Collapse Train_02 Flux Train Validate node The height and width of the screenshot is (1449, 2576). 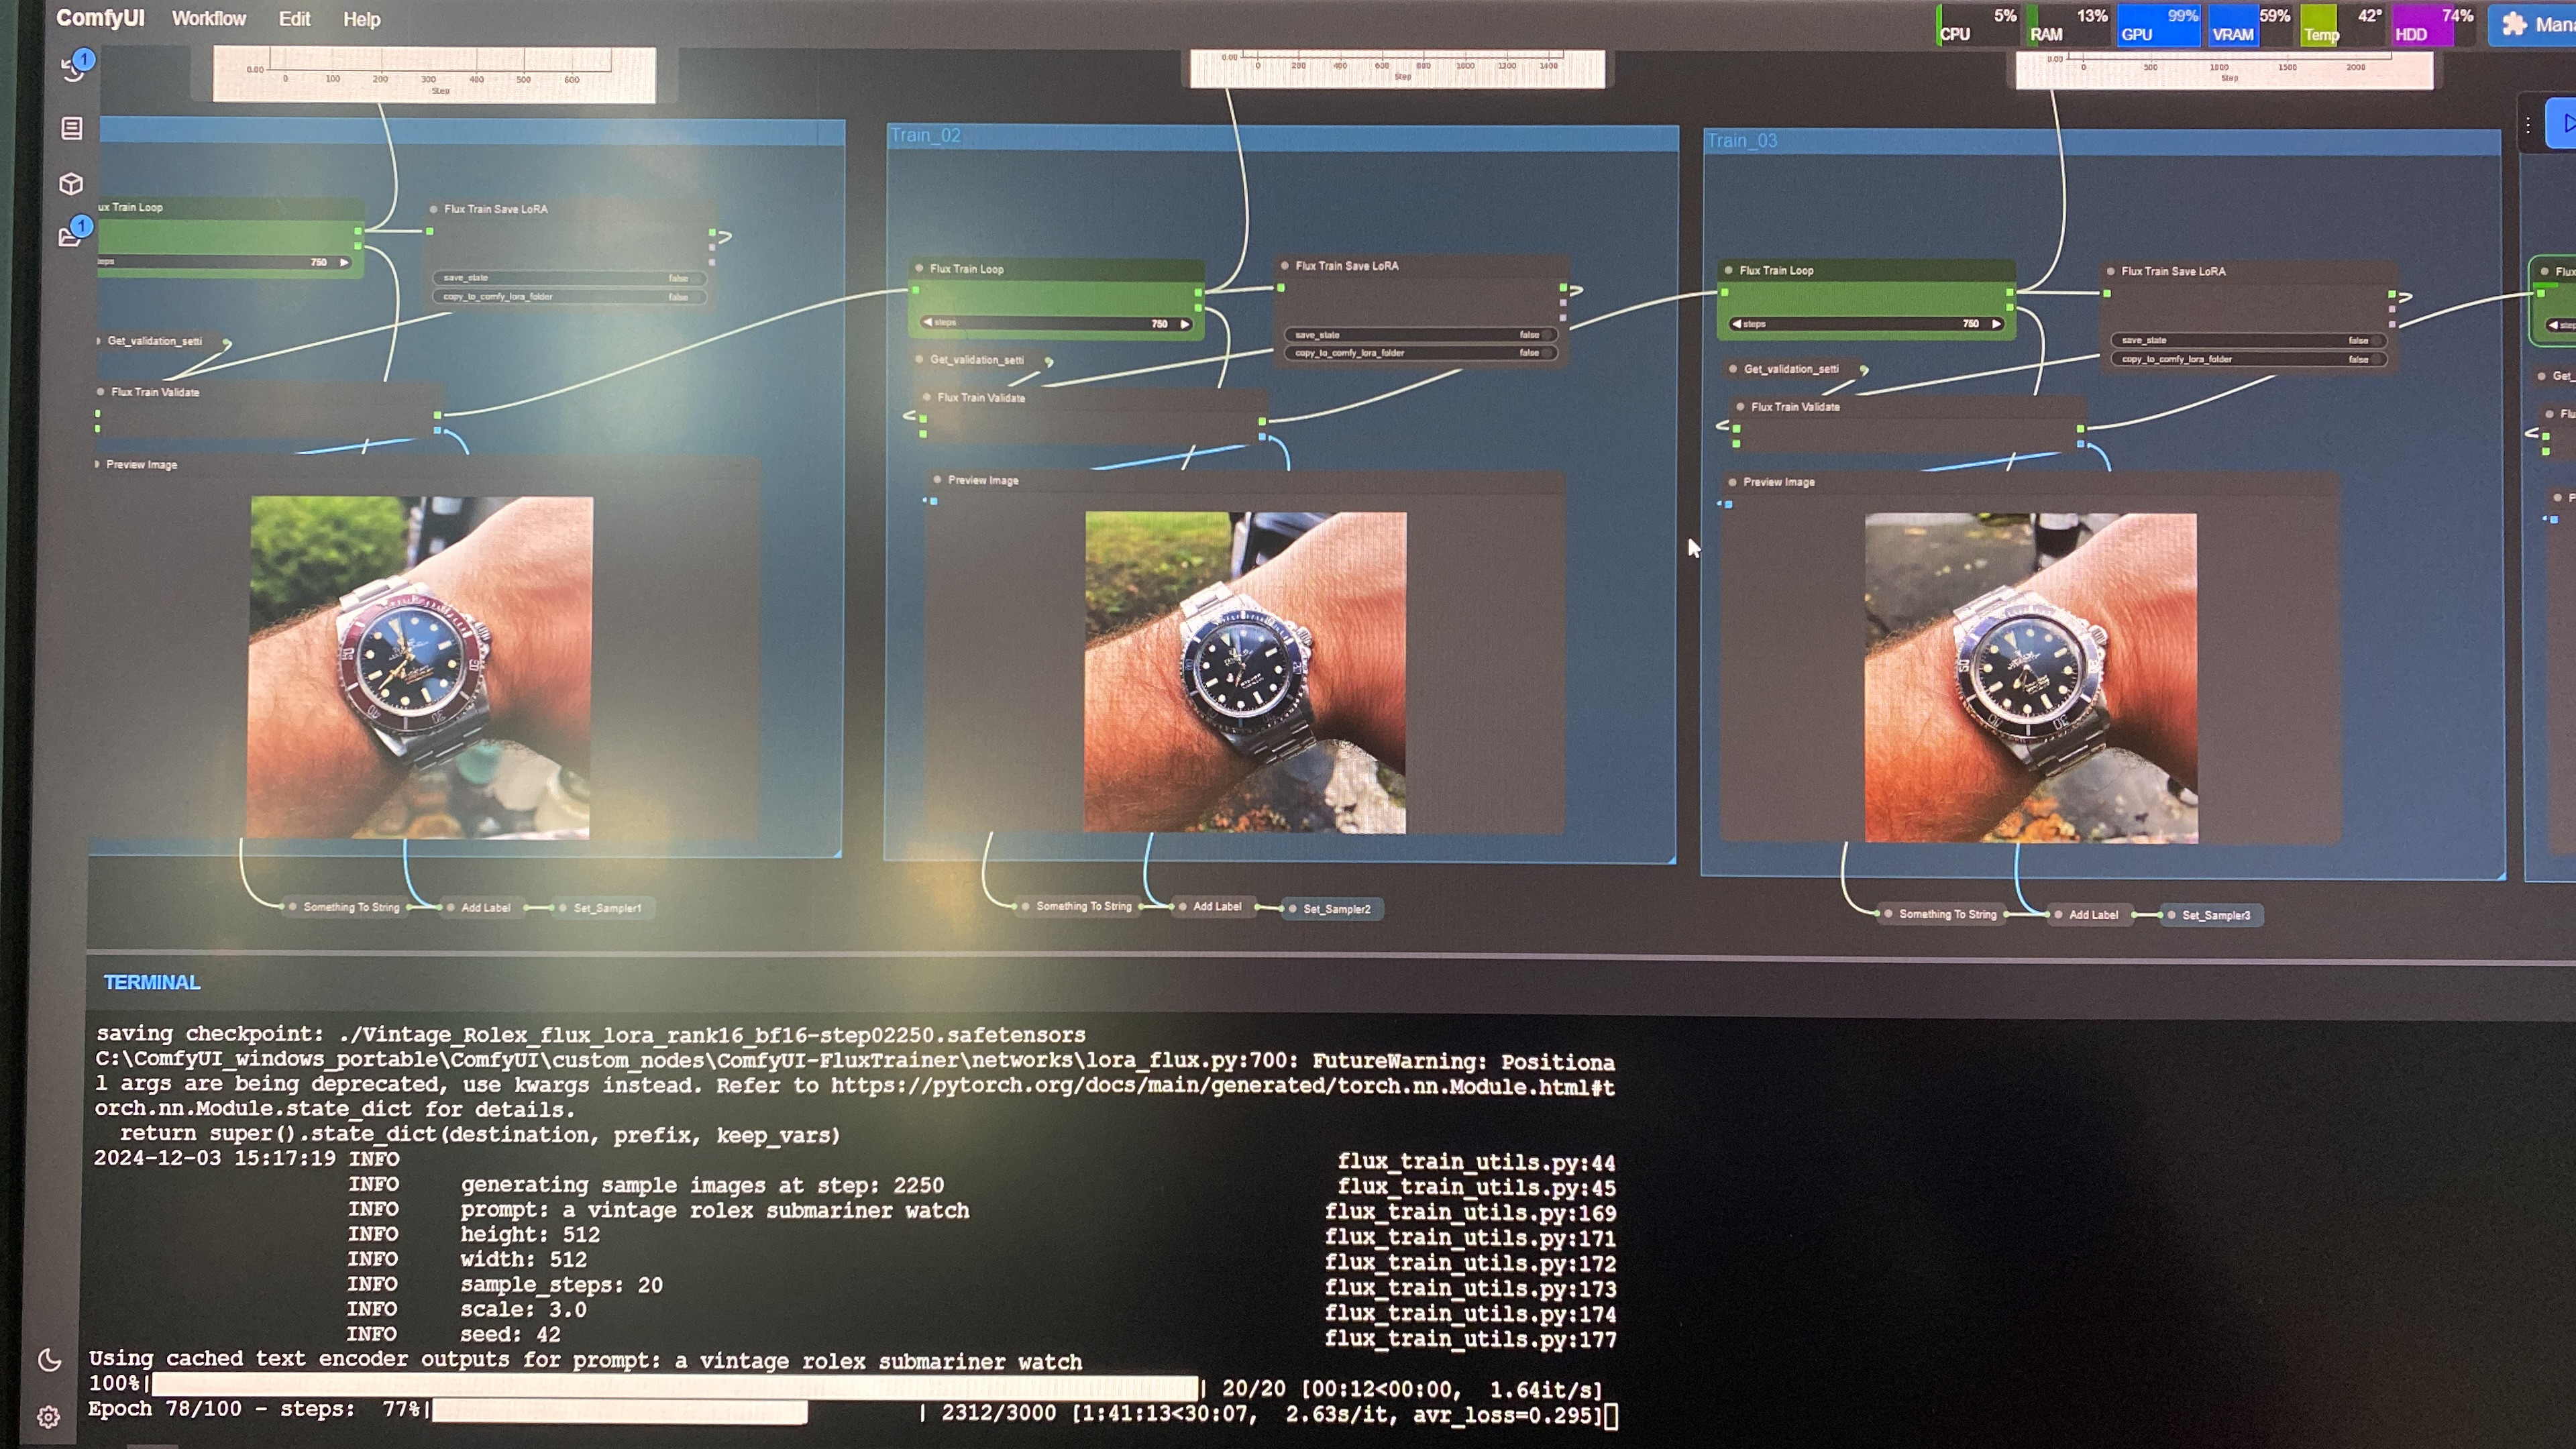[927, 397]
